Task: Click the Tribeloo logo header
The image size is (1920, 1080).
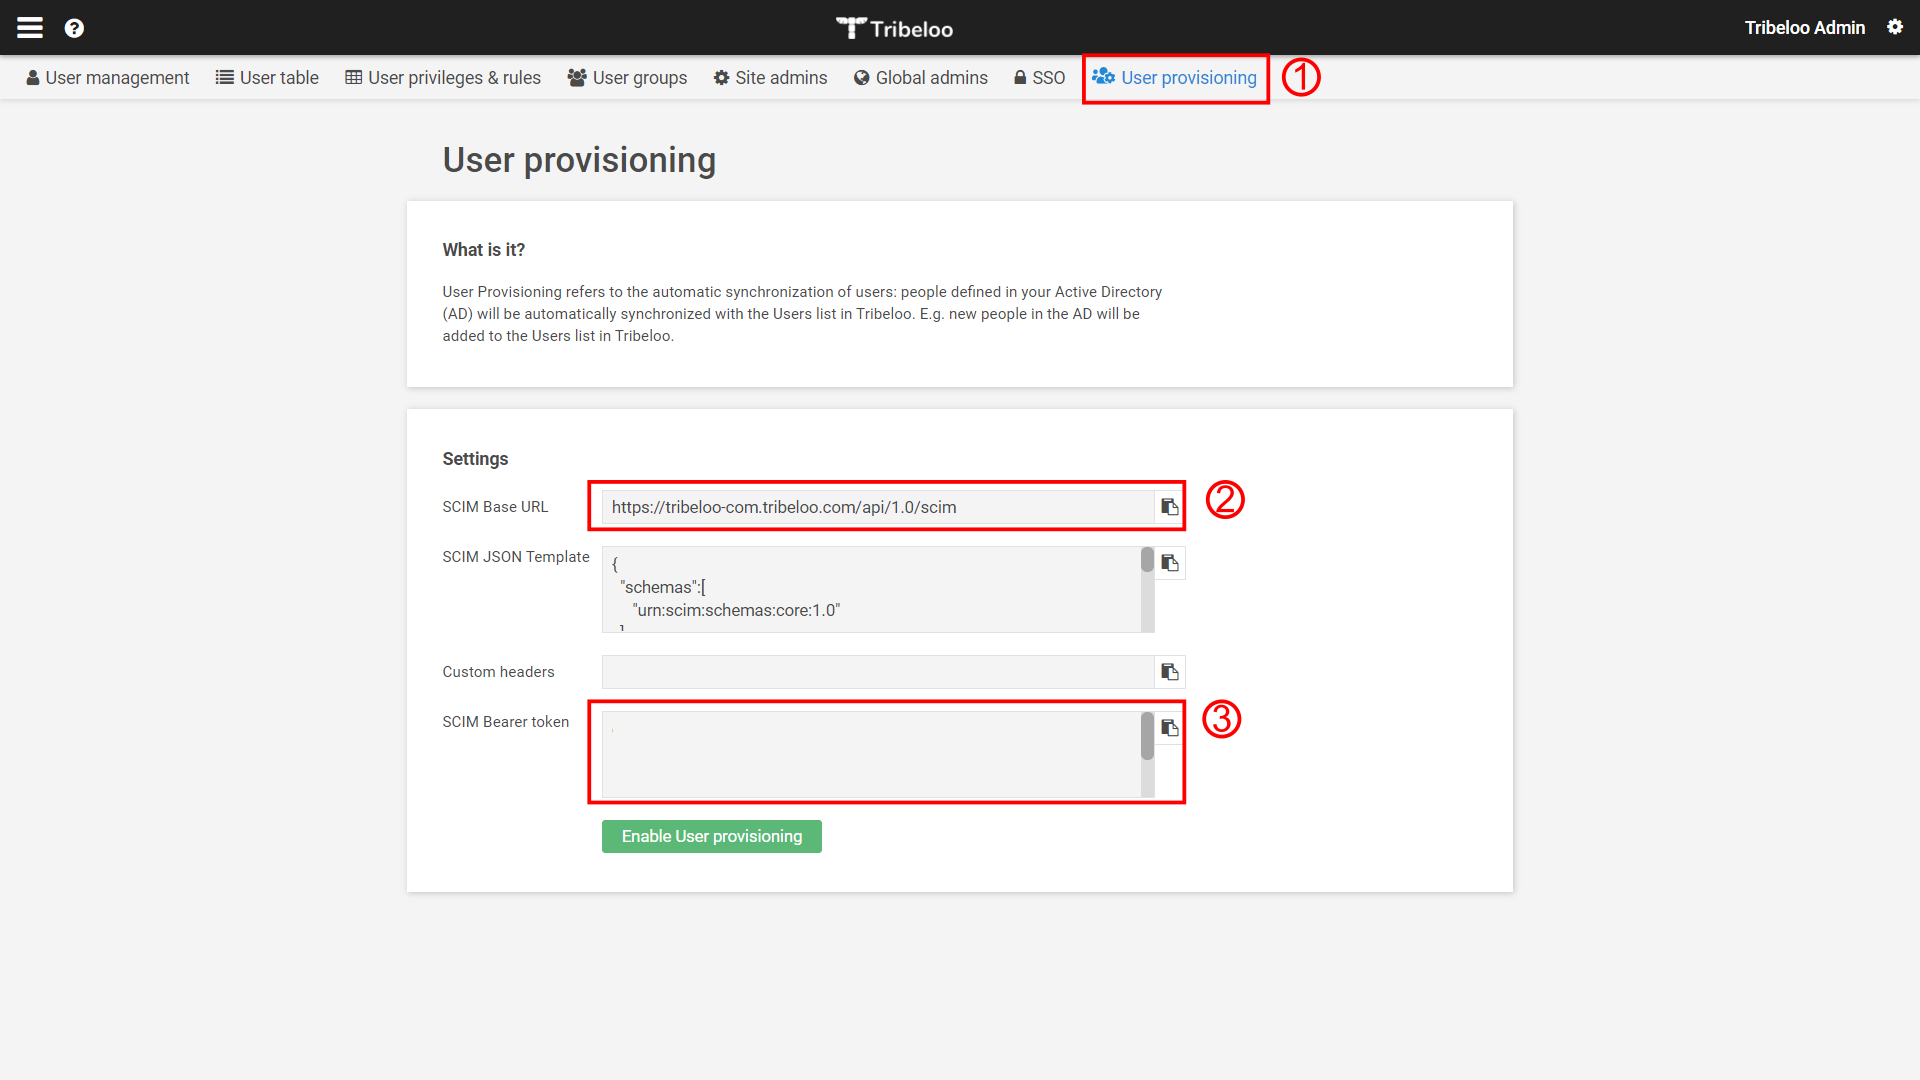Action: pos(895,28)
